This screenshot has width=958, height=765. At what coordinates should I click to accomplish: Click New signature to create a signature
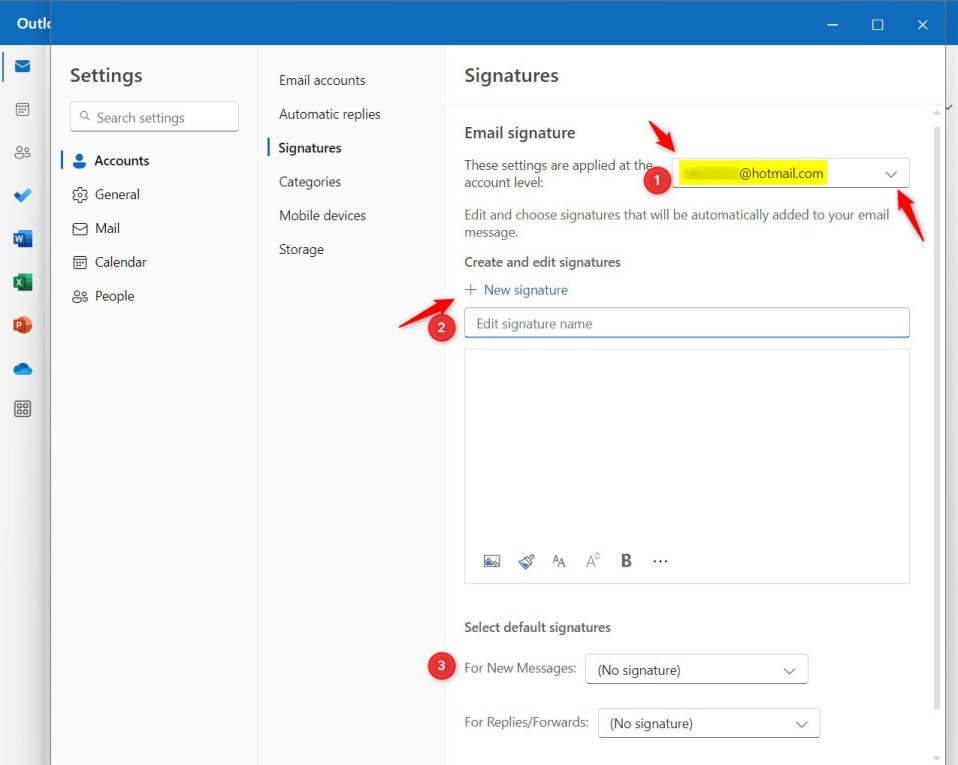pos(517,290)
